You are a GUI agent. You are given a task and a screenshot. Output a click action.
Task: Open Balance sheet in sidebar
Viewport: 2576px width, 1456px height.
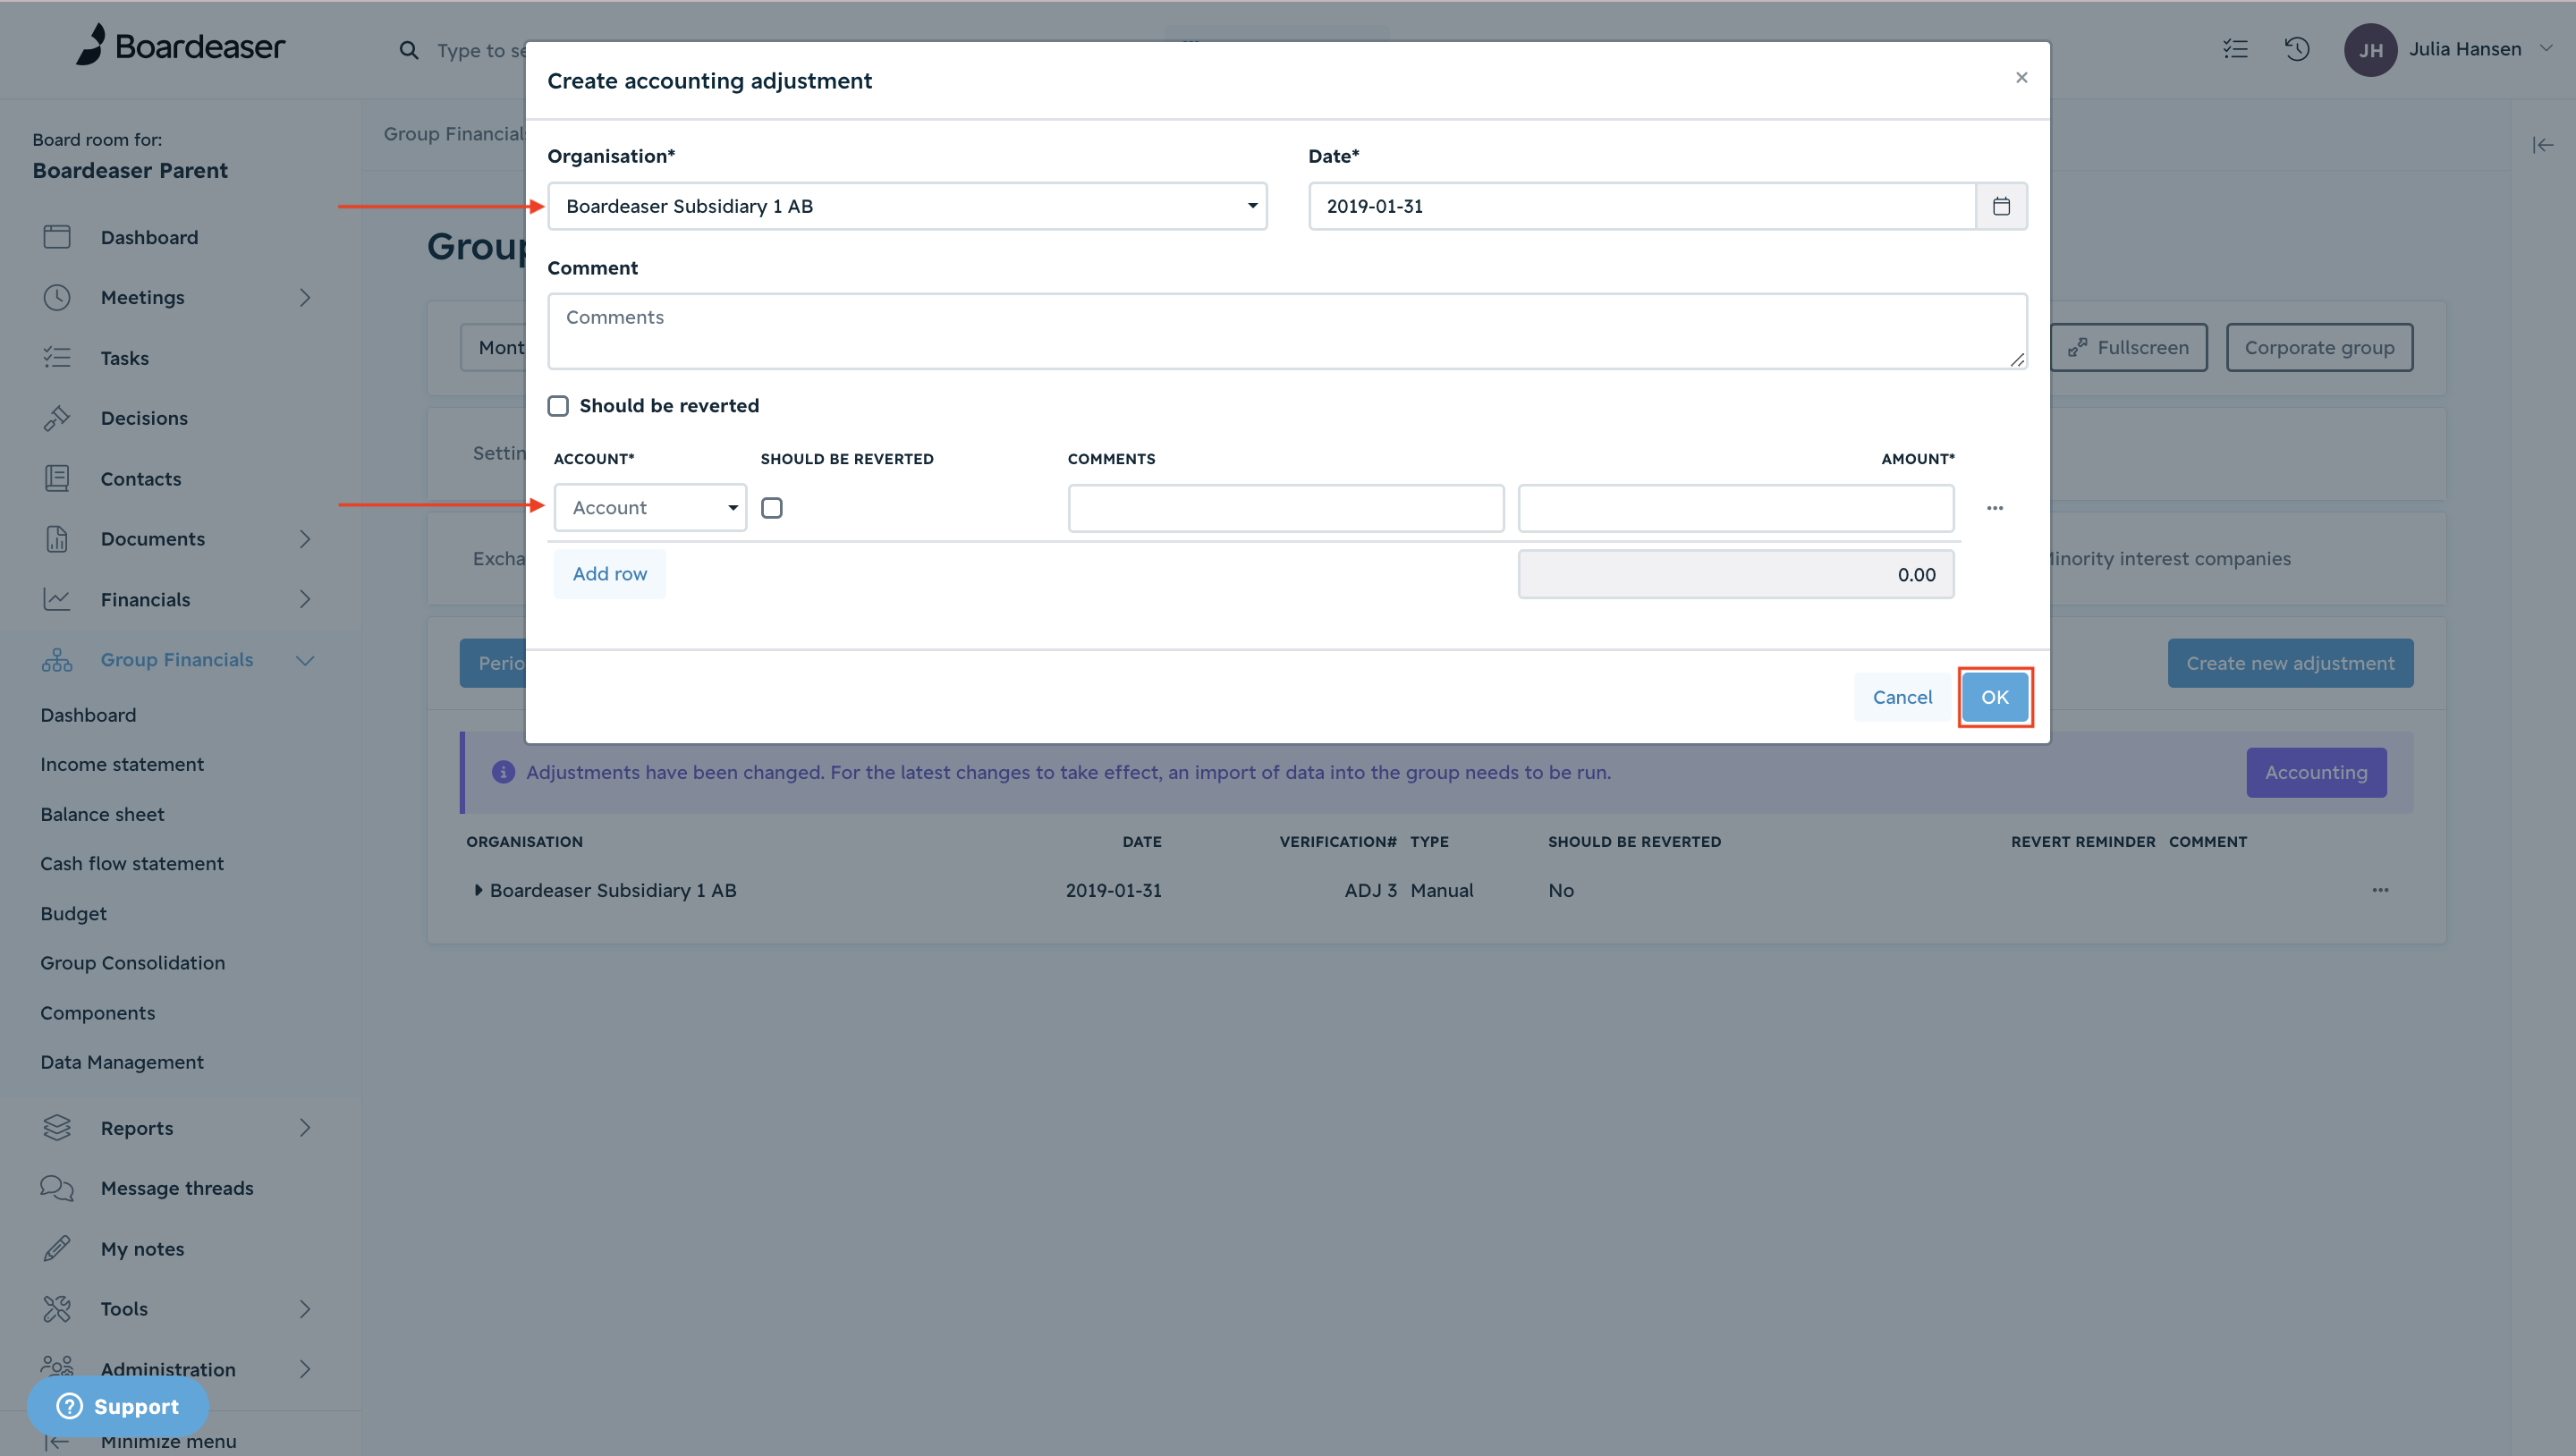(102, 814)
